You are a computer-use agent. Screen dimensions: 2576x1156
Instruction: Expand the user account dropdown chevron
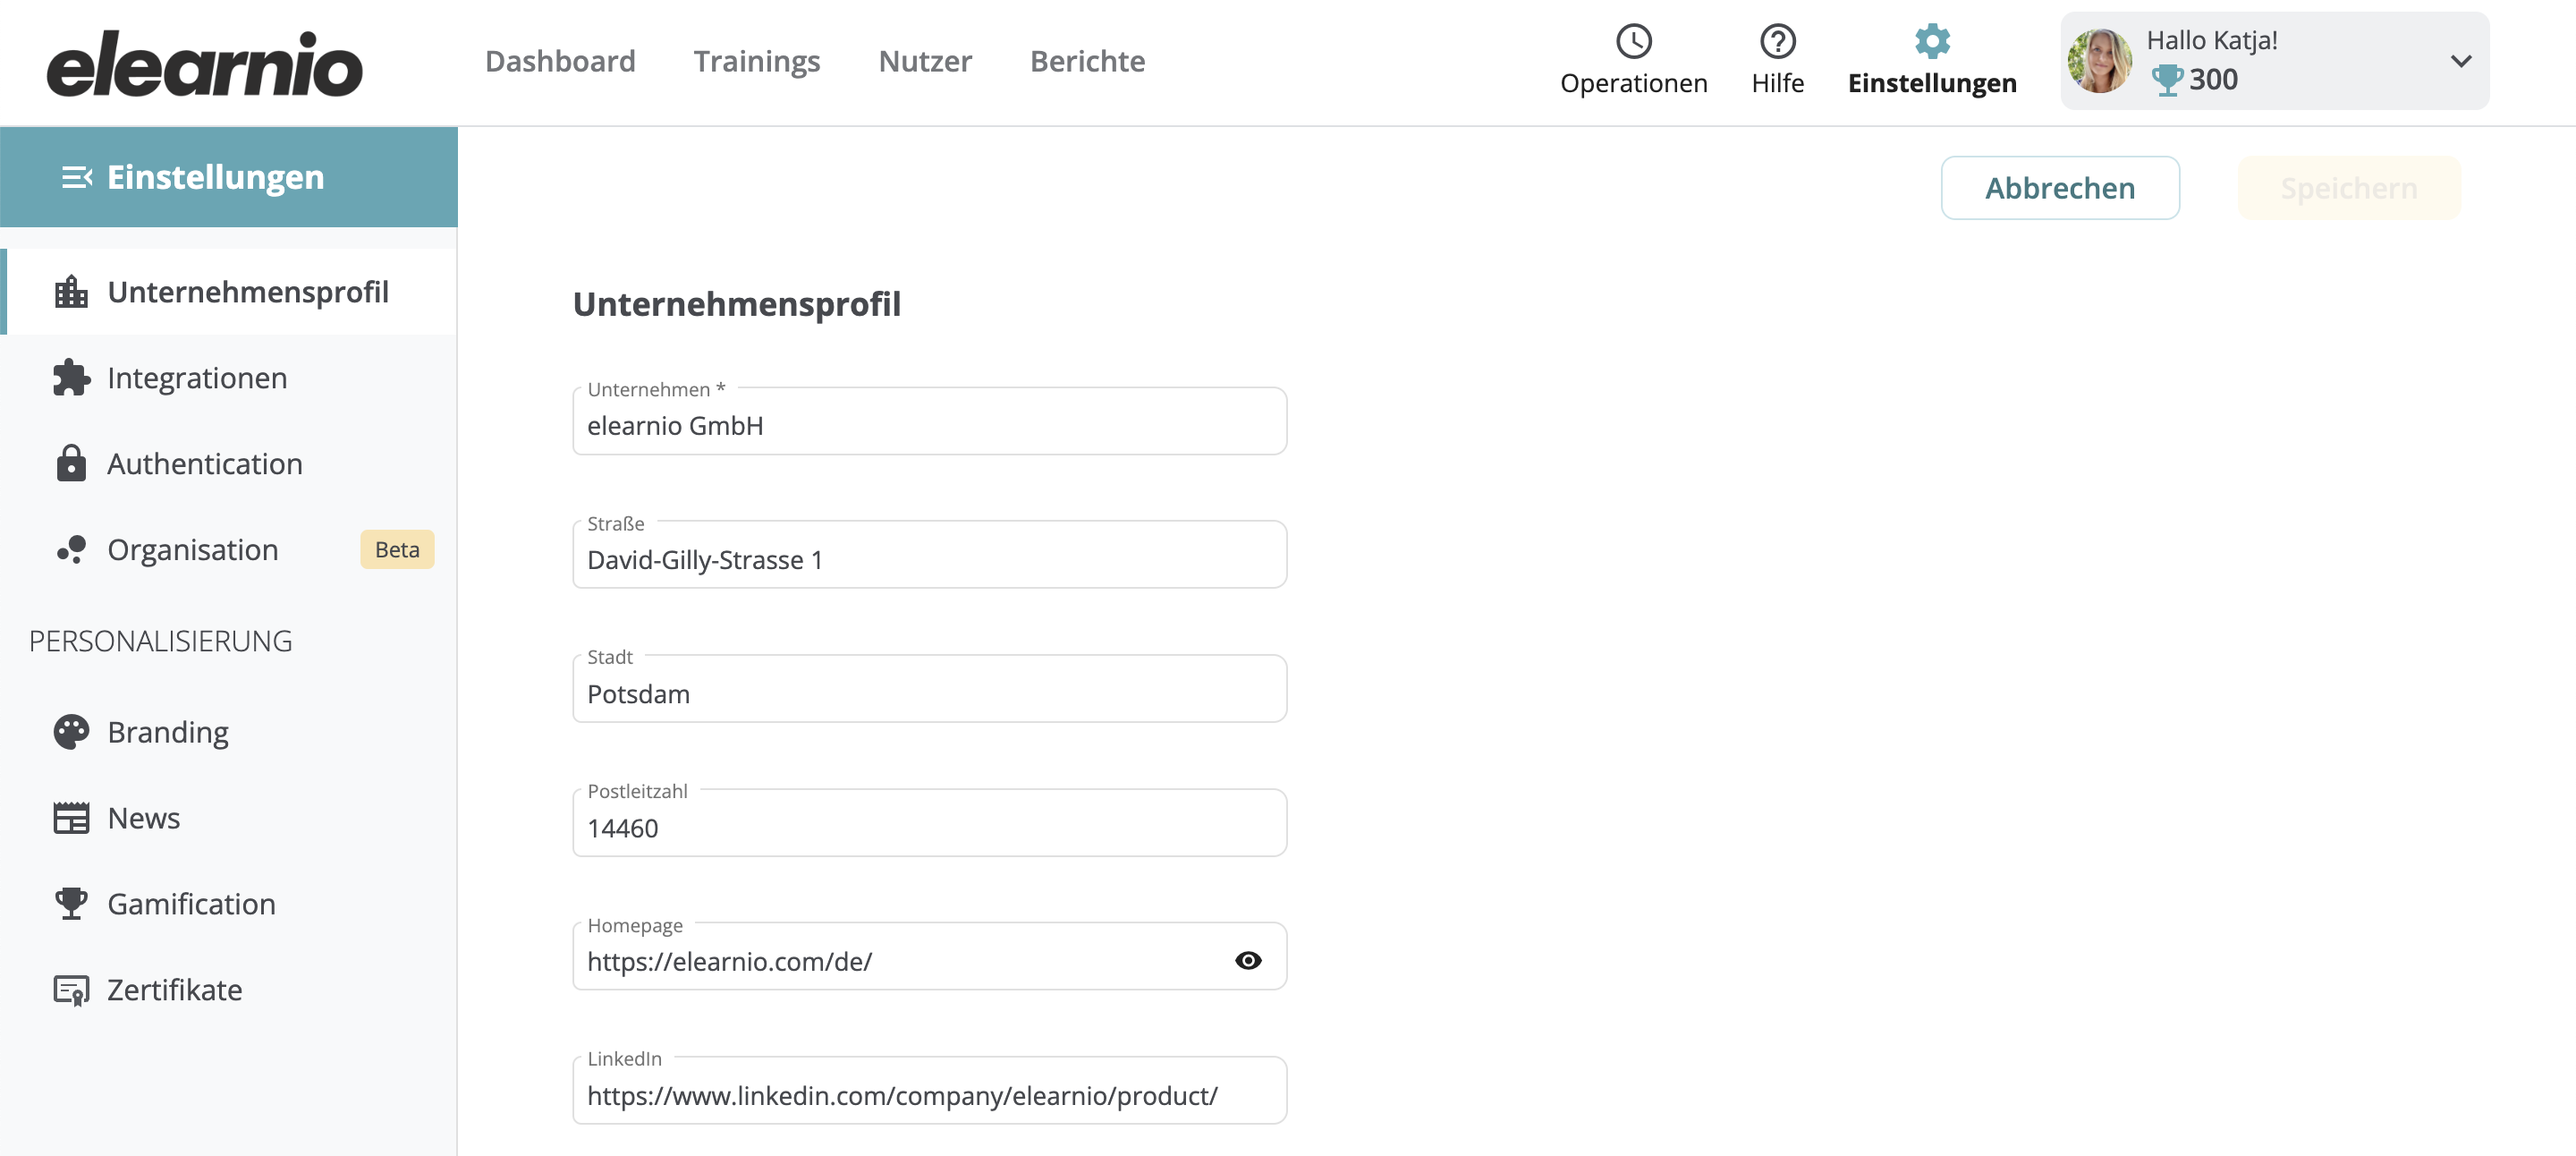coord(2460,61)
